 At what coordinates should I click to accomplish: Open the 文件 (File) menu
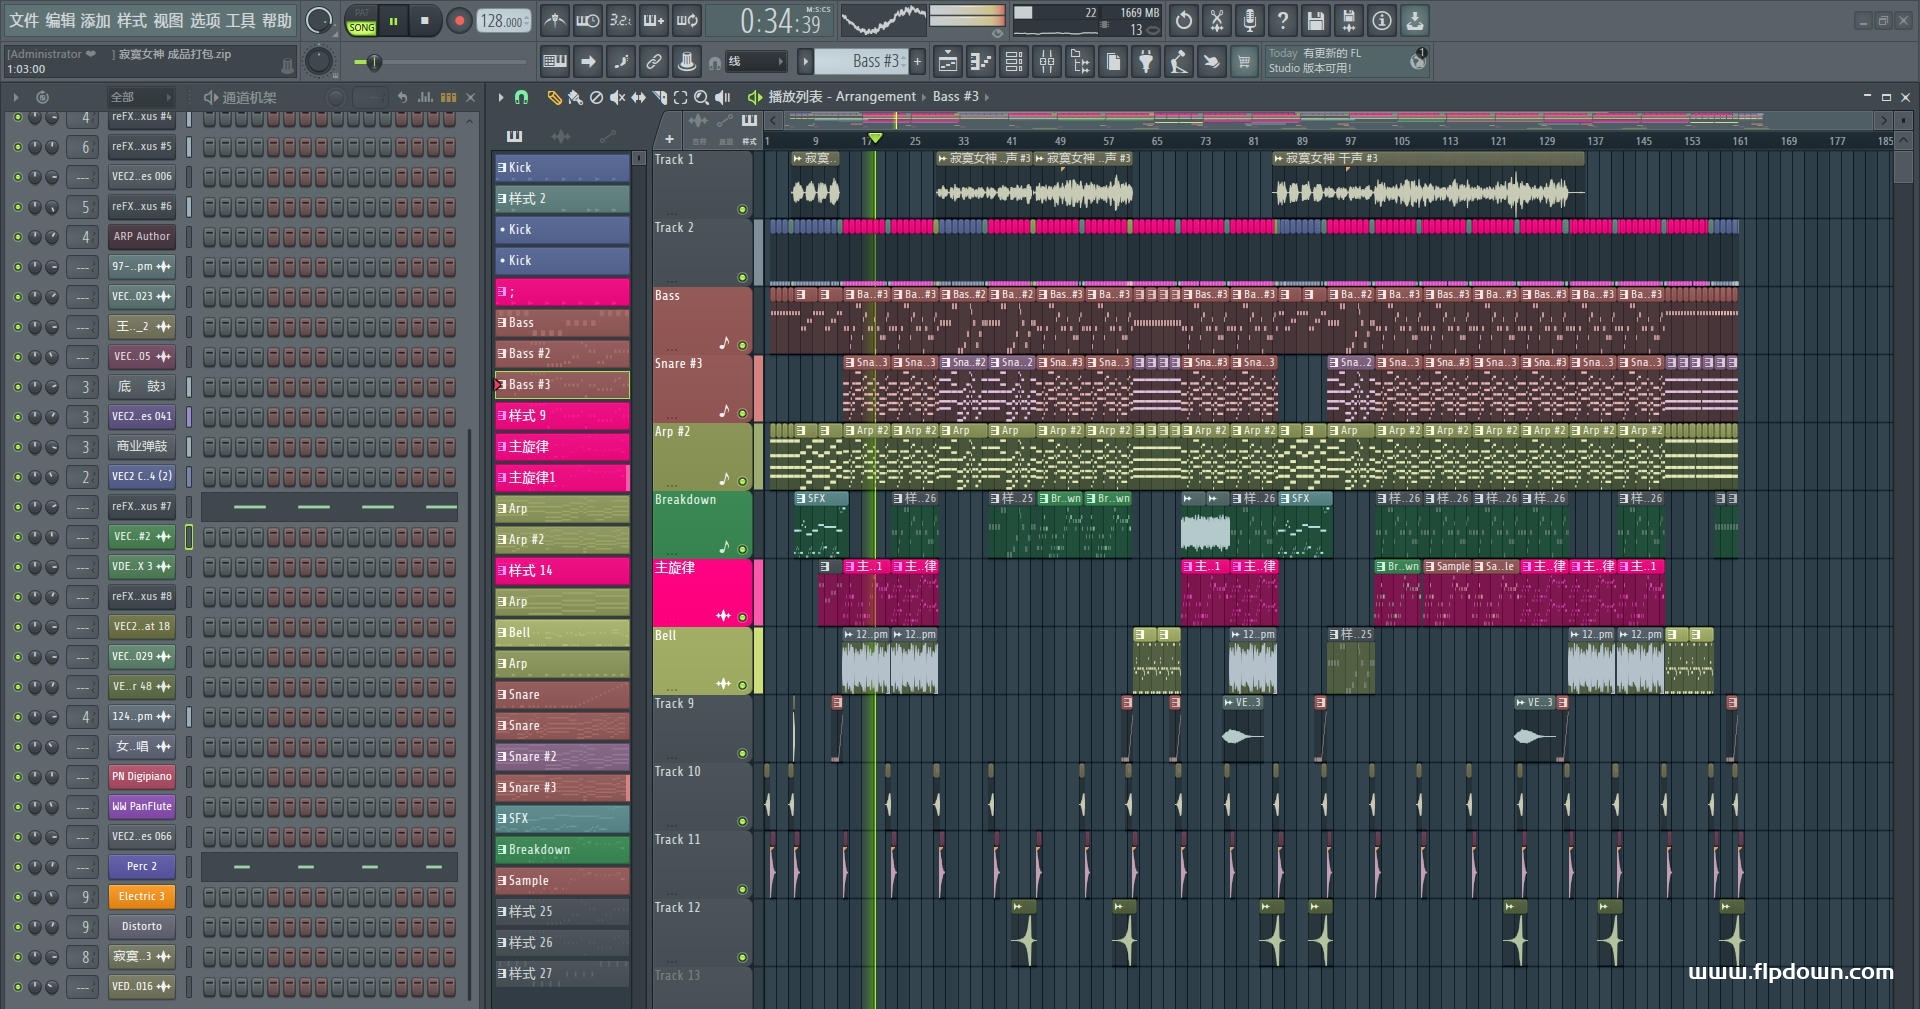click(24, 20)
